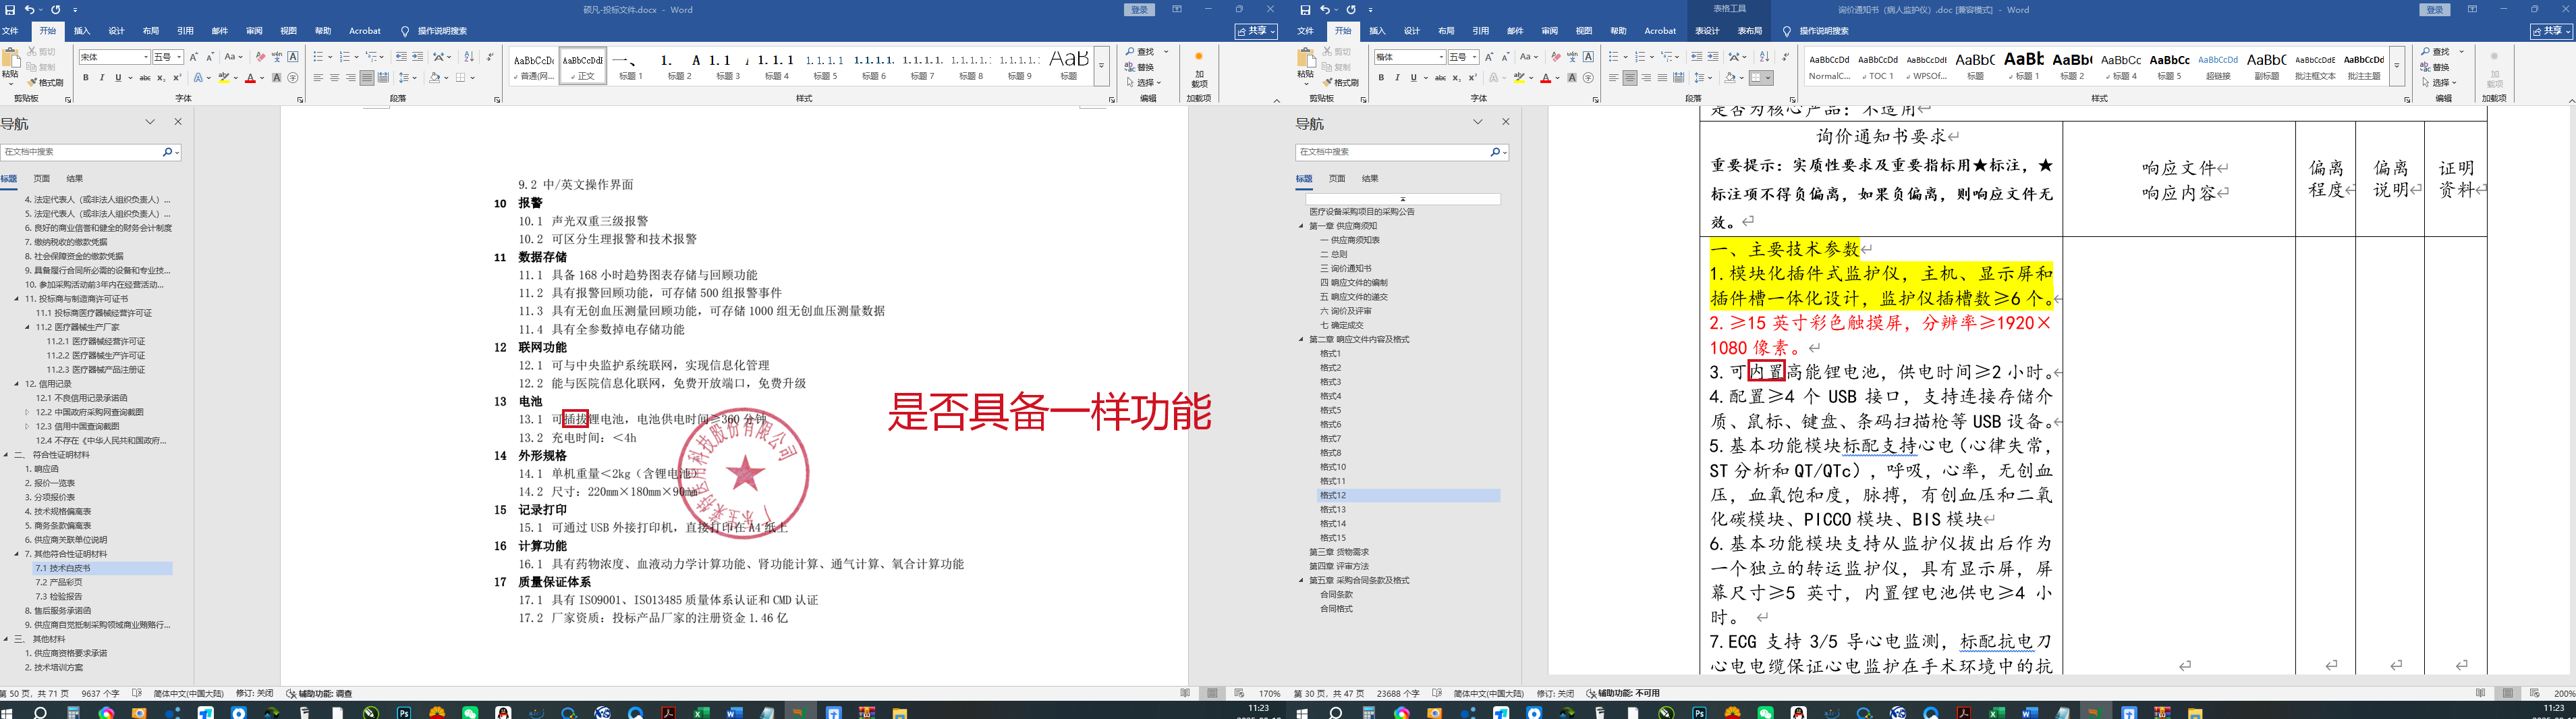2576x719 pixels.
Task: Click 登录 in the 硕凡-投标文件 window
Action: [1139, 10]
